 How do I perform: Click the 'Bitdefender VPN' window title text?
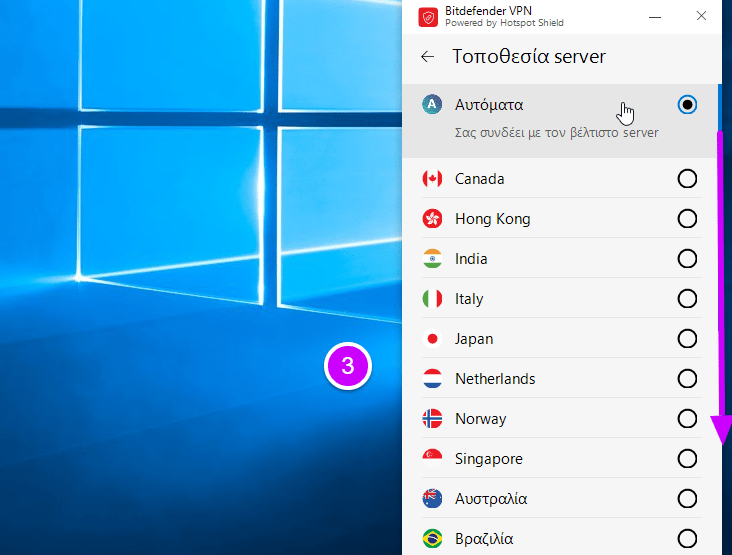point(488,11)
